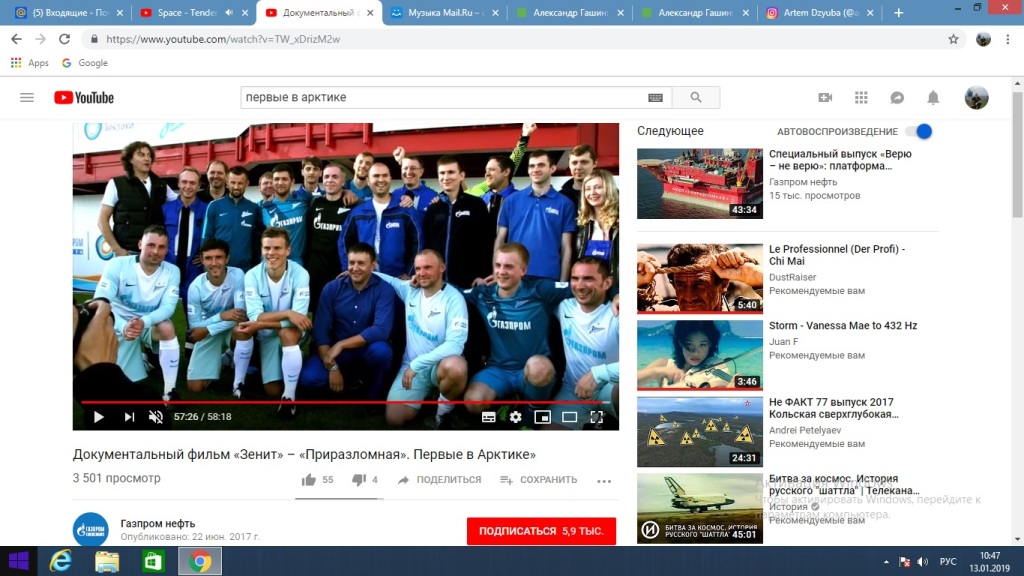Enter full screen mode
This screenshot has height=576, width=1024.
(596, 417)
